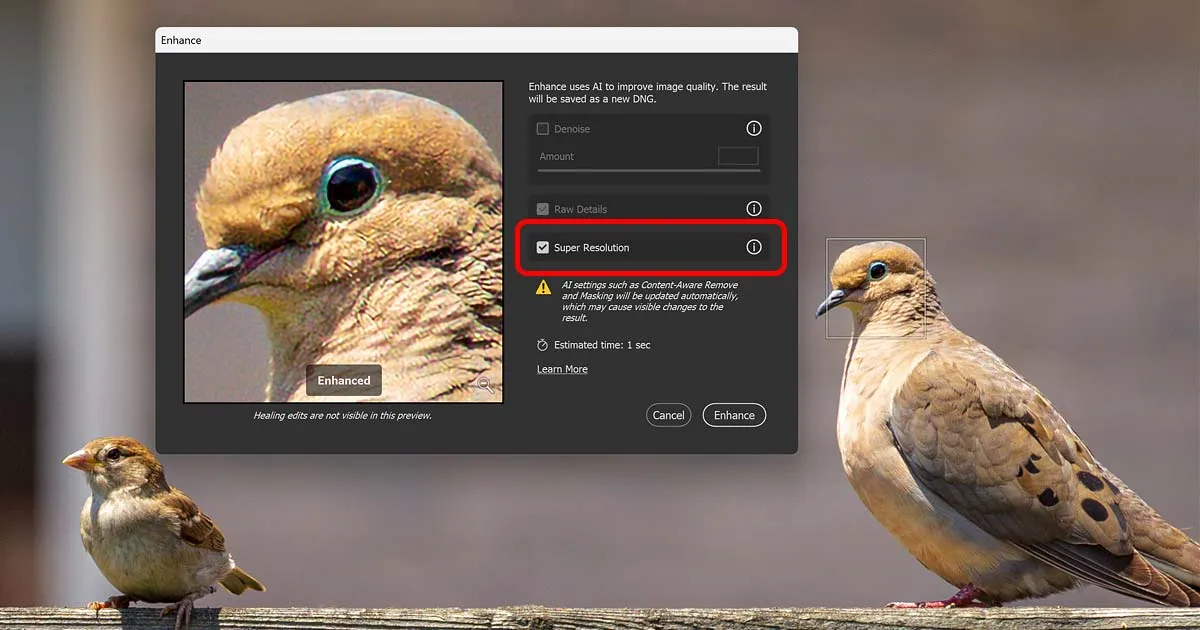The image size is (1200, 630).
Task: Disable the Super Resolution checkbox
Action: (543, 247)
